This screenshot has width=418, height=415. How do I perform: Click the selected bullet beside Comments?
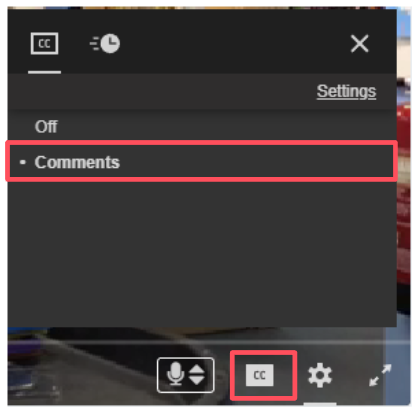(x=23, y=162)
